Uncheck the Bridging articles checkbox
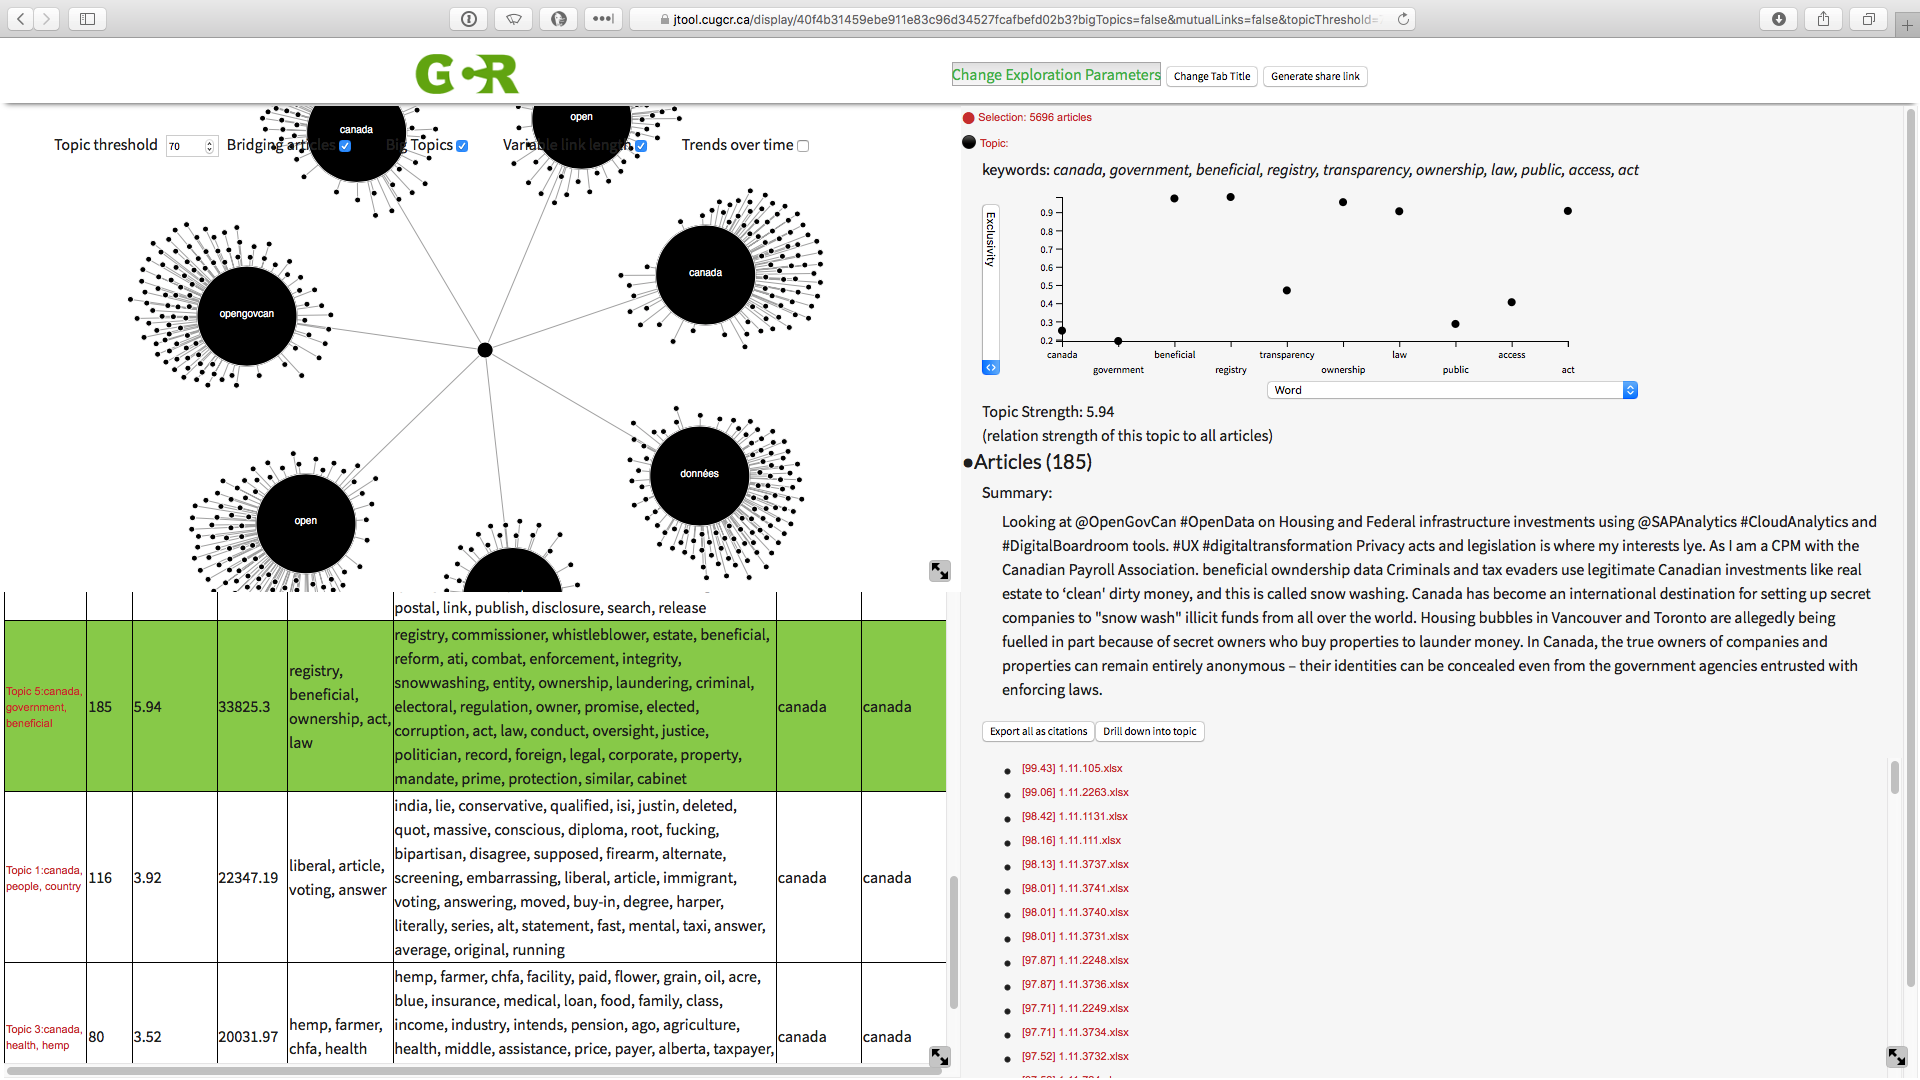 coord(345,146)
